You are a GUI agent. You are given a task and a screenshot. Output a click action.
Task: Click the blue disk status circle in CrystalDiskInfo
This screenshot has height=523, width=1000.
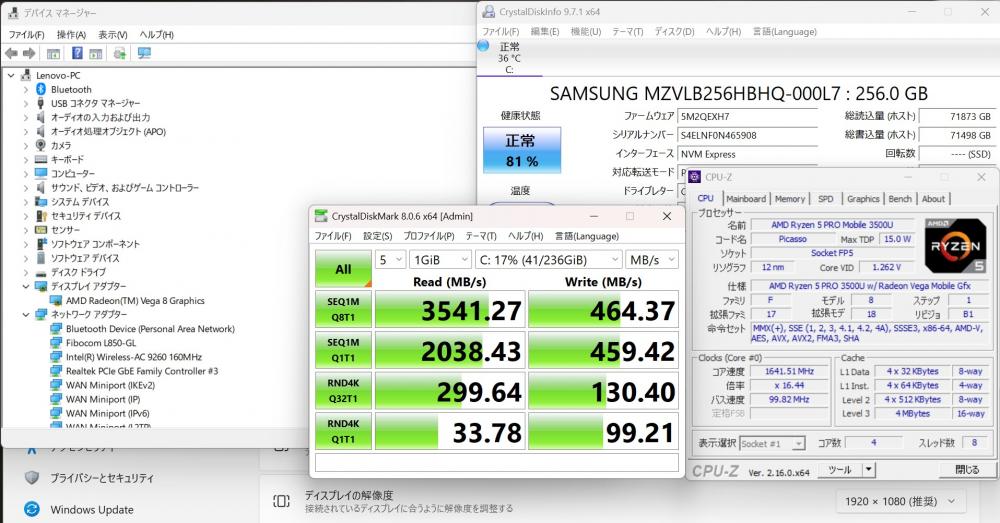tap(483, 46)
